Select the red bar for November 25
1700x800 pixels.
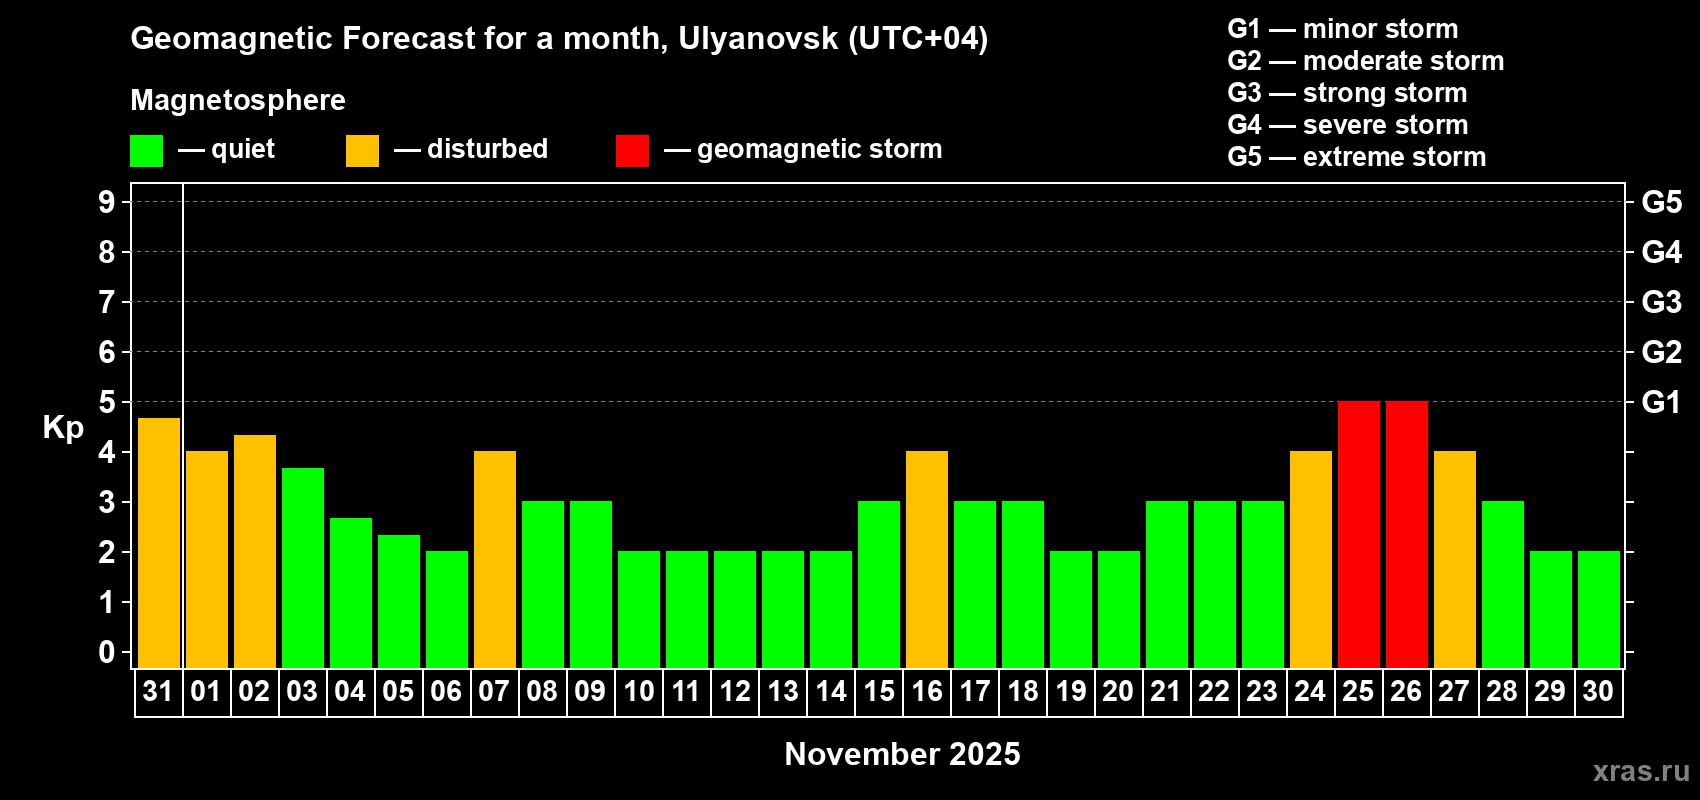[x=1359, y=535]
